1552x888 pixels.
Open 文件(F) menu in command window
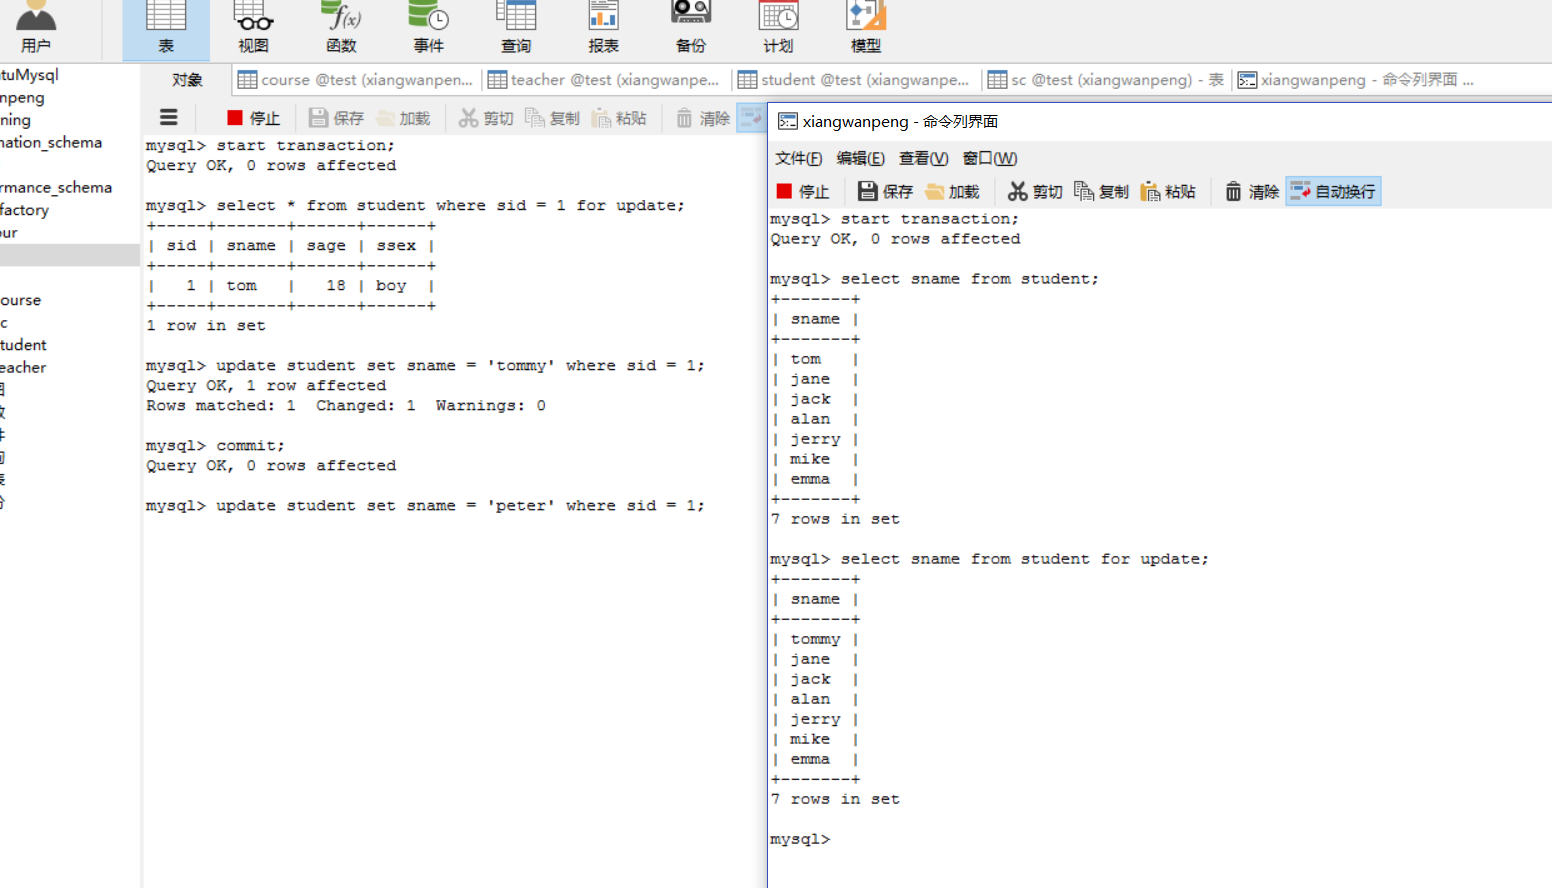tap(798, 158)
